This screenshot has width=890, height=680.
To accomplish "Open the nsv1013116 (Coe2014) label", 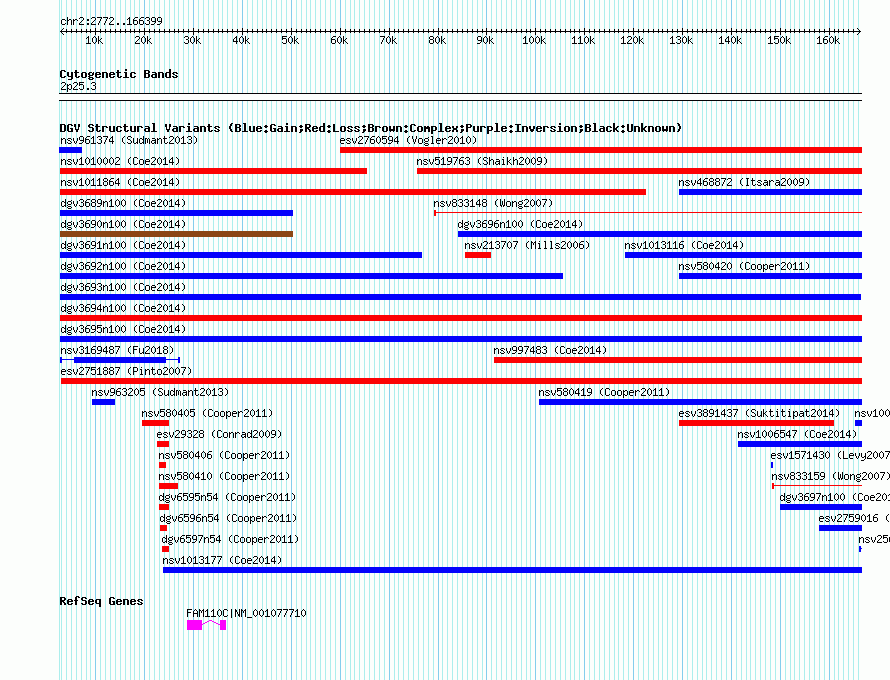I will [x=684, y=245].
